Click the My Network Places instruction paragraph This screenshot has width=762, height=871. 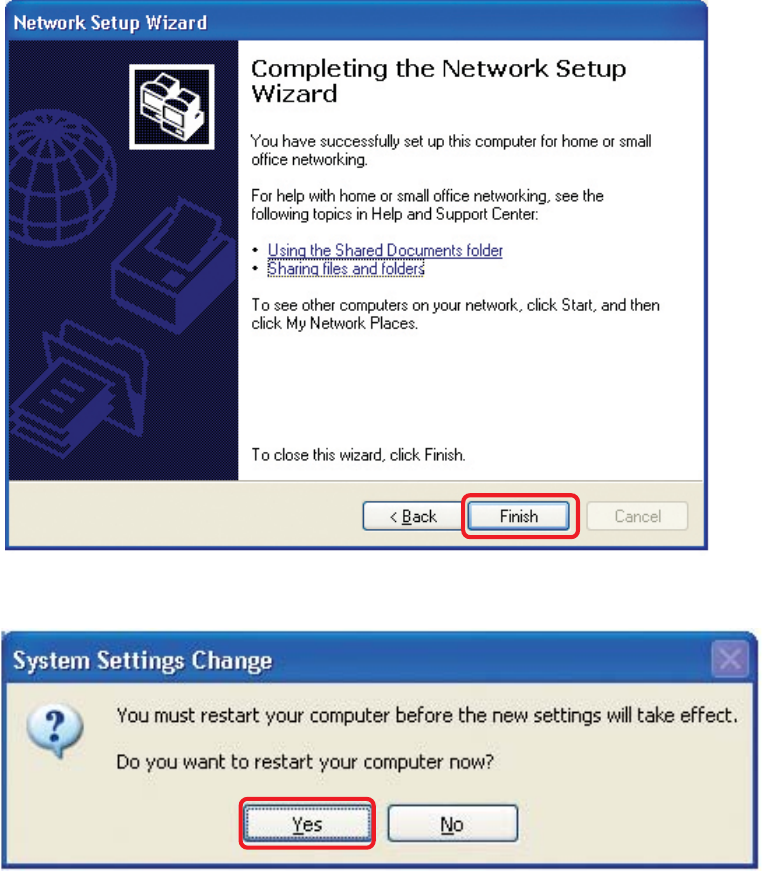point(455,314)
